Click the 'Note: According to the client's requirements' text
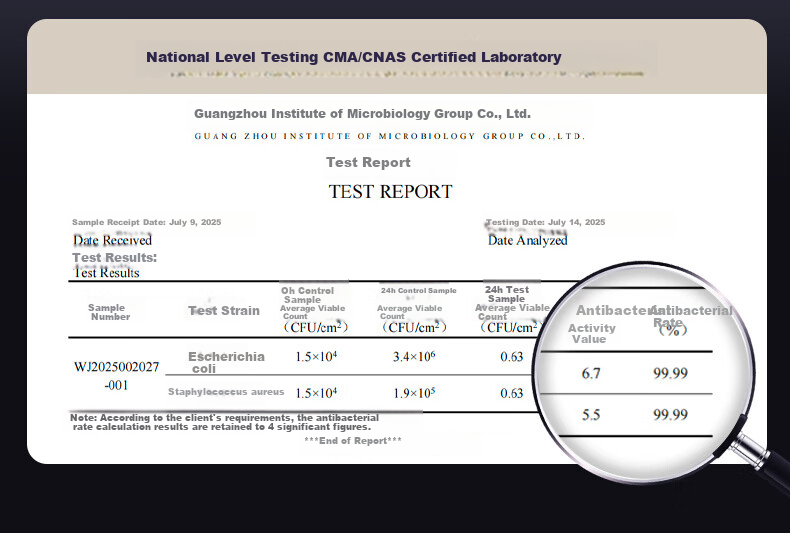The width and height of the screenshot is (790, 533). (224, 422)
